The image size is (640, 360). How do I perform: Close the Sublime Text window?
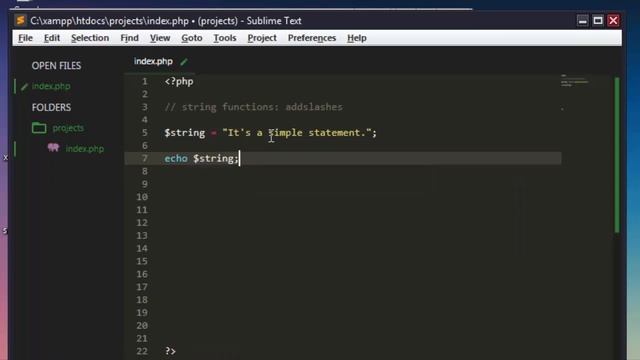pos(613,20)
